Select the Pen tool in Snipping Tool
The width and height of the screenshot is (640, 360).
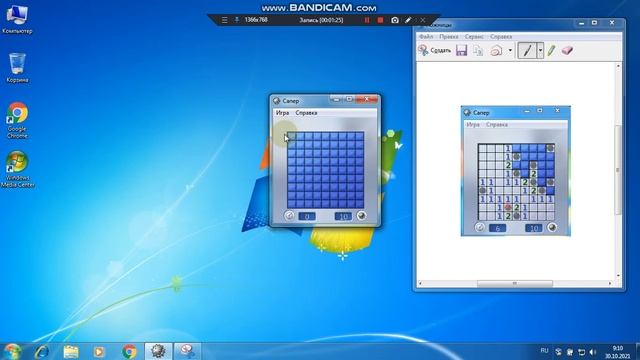[x=527, y=51]
